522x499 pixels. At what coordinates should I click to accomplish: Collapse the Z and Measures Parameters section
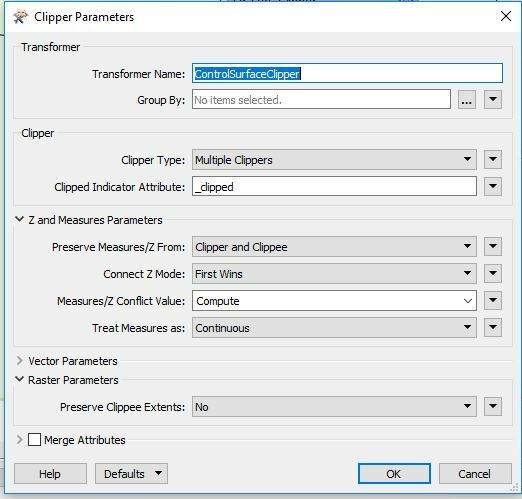point(20,219)
